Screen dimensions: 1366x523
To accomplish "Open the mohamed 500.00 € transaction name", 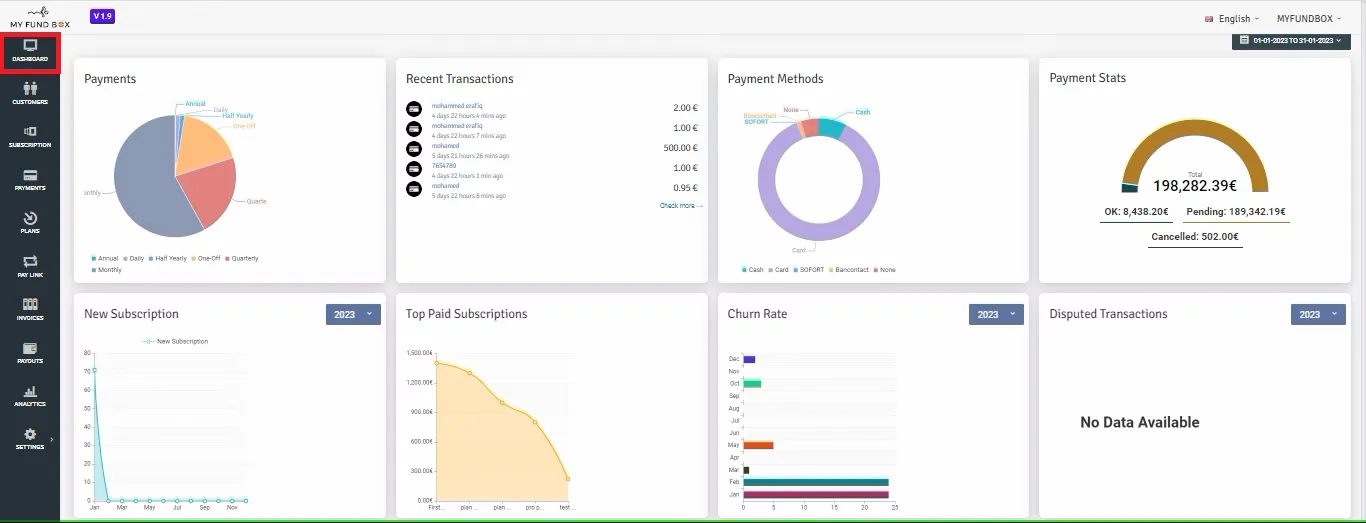I will pos(446,145).
